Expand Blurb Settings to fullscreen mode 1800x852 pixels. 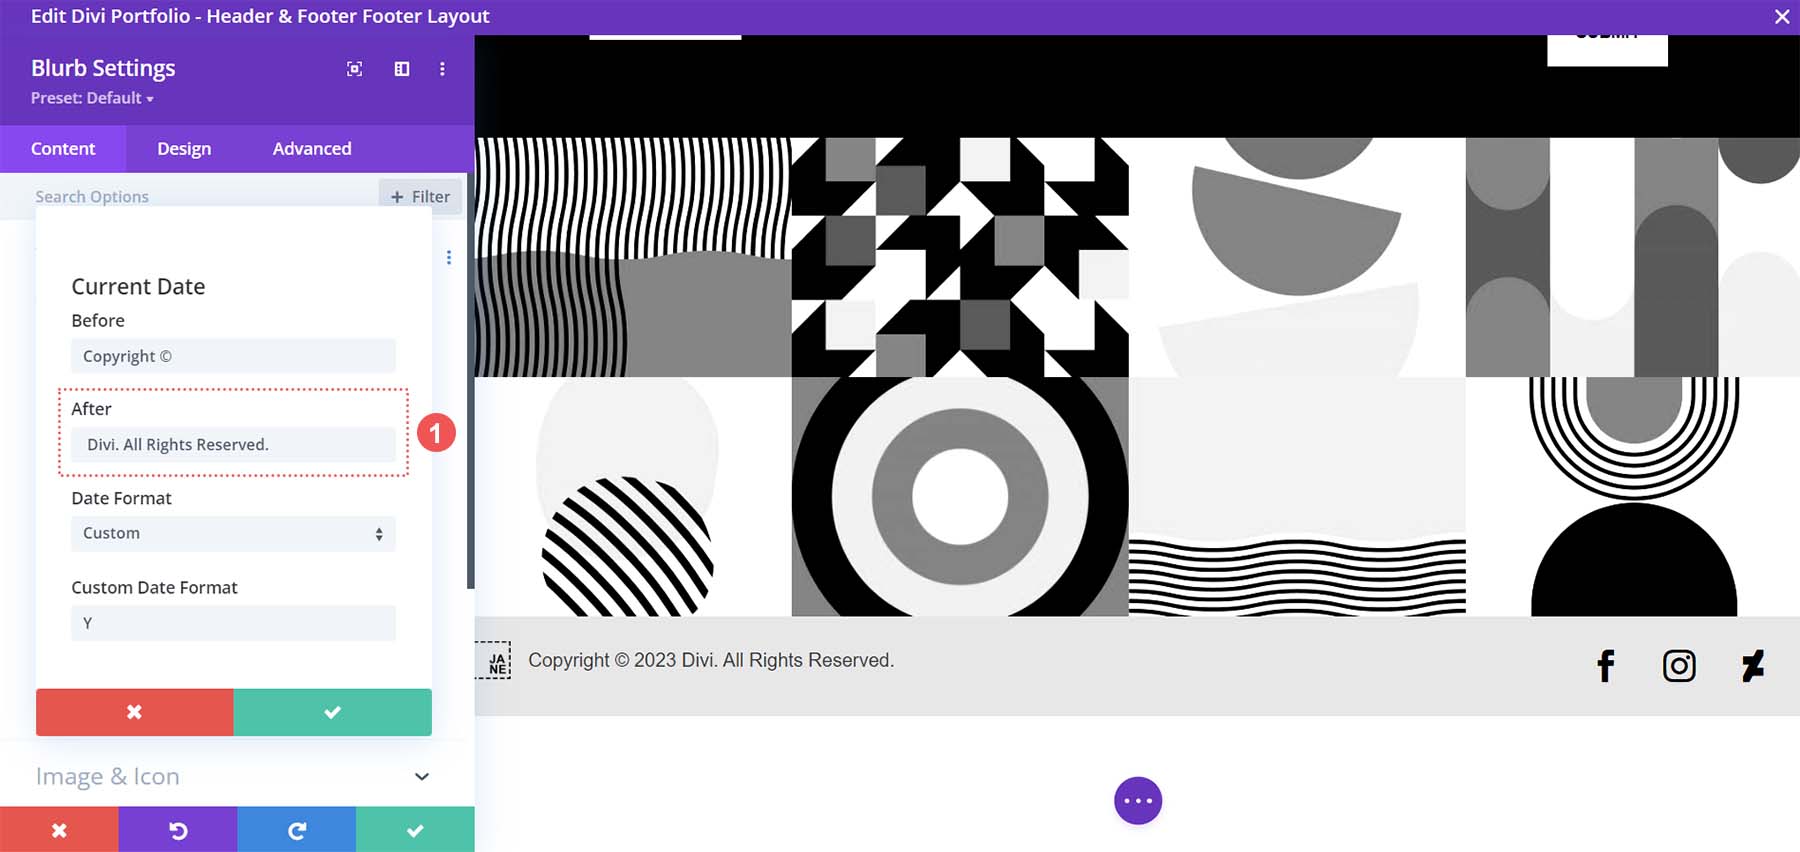354,69
